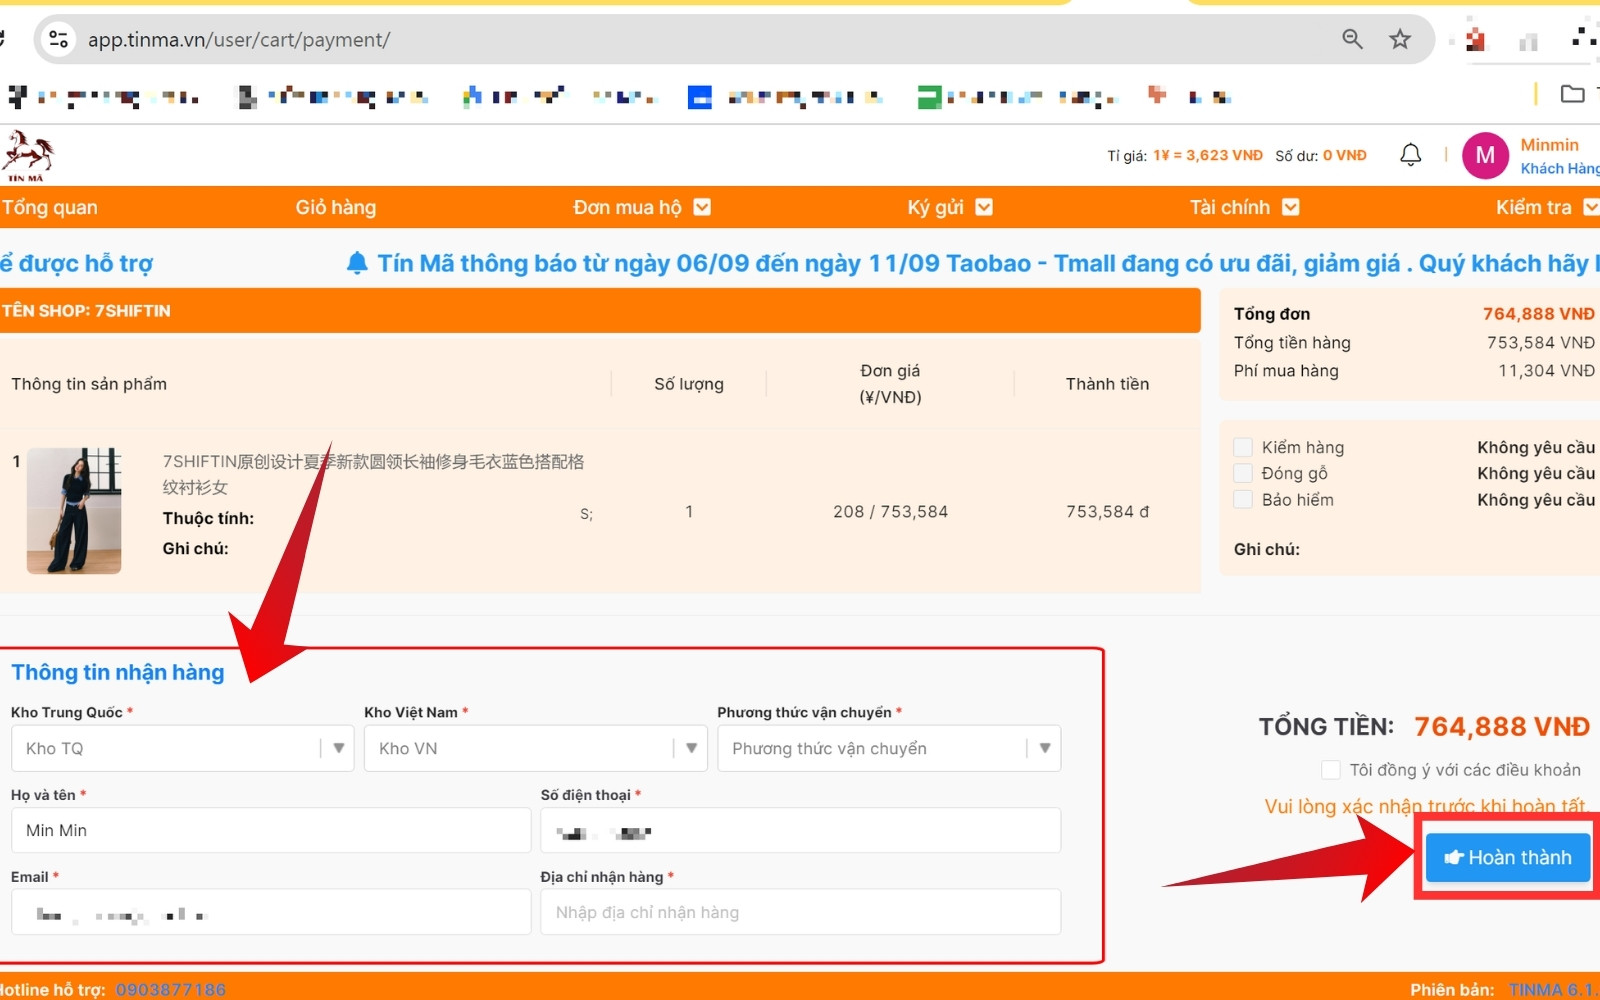Tick the Kiểm hàng checkbox
The height and width of the screenshot is (1000, 1600).
pyautogui.click(x=1243, y=447)
